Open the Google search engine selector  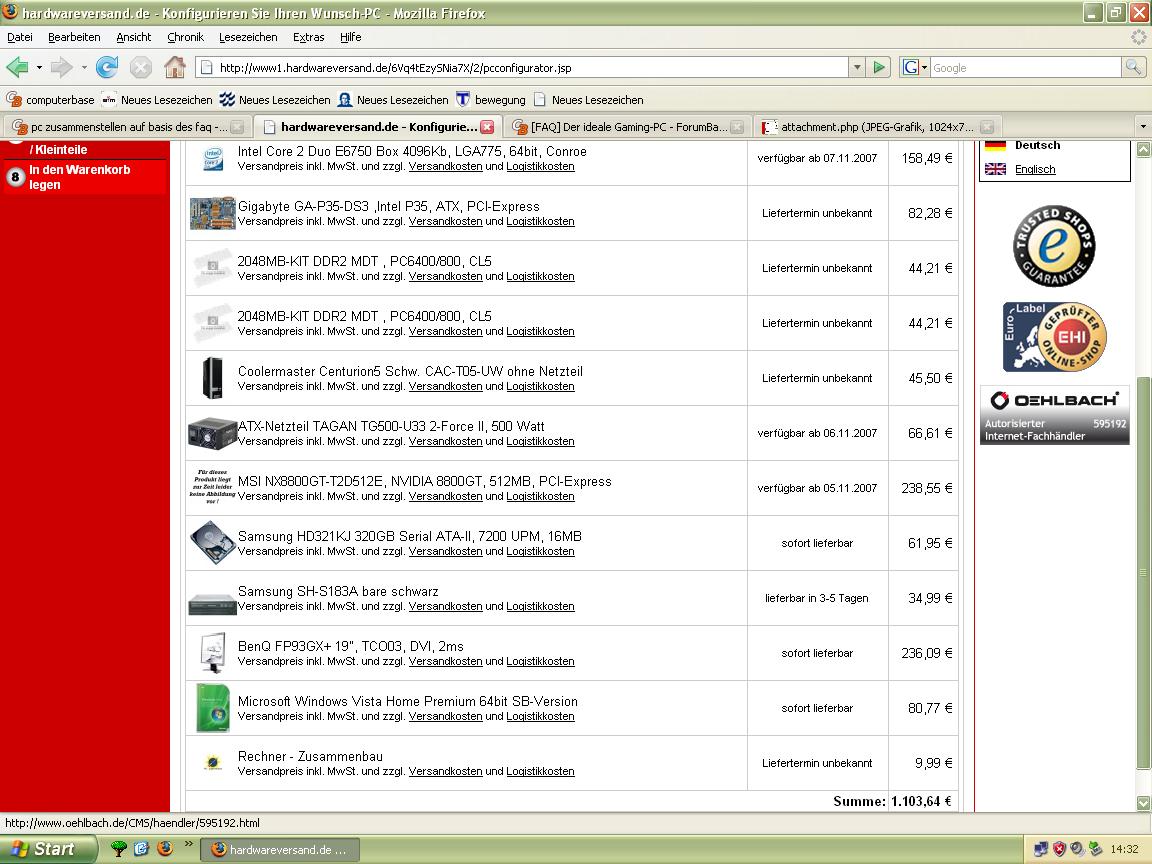coord(915,68)
